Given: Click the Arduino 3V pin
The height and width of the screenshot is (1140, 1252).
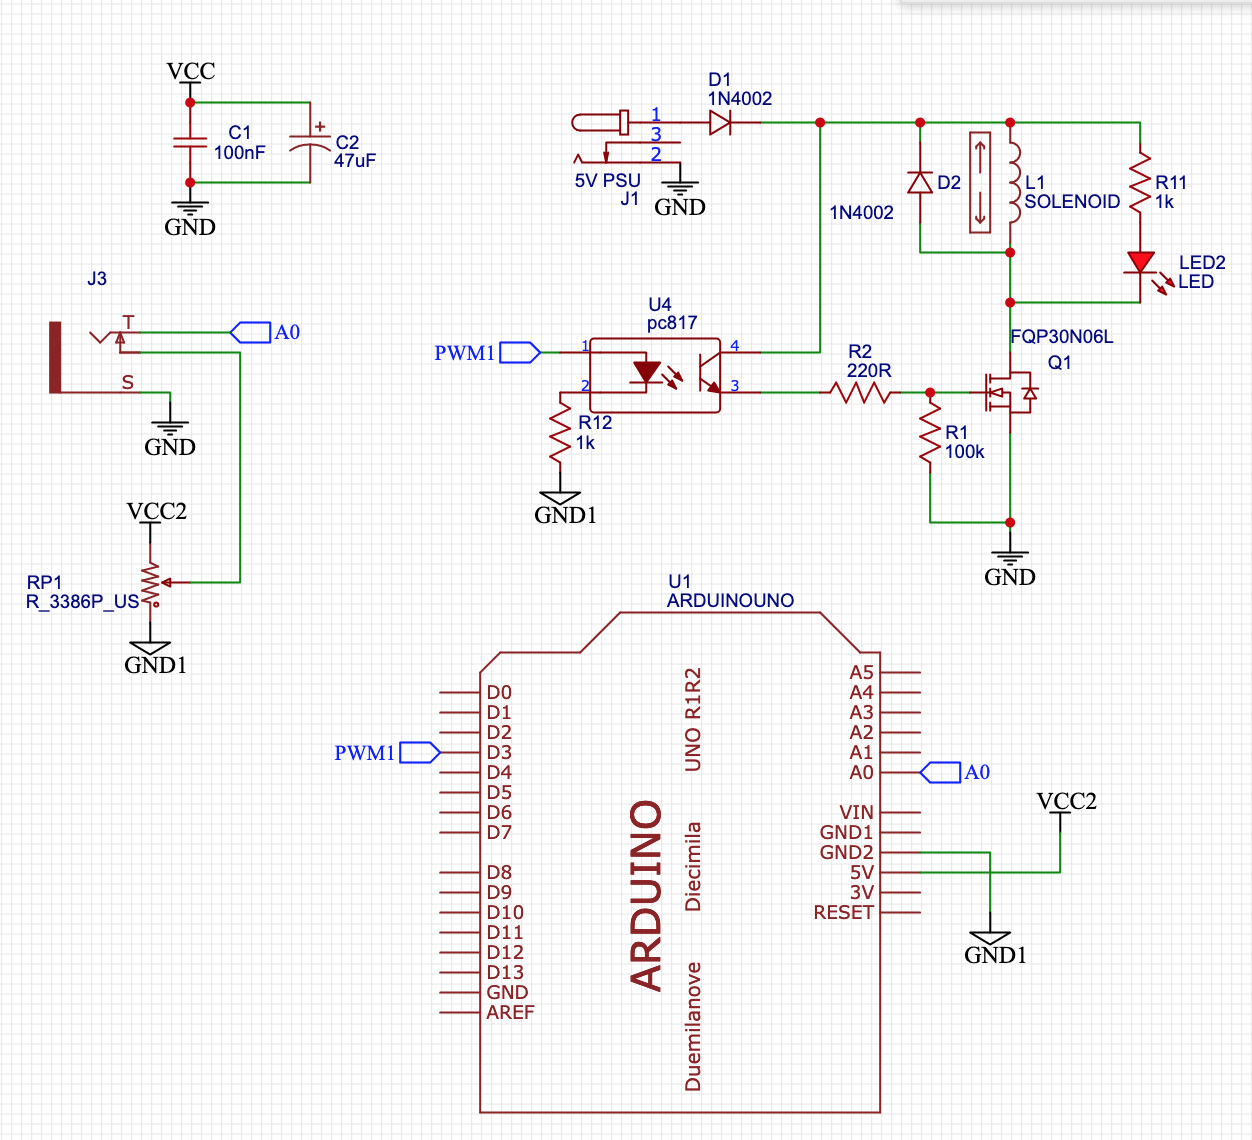Looking at the screenshot, I should pyautogui.click(x=900, y=892).
